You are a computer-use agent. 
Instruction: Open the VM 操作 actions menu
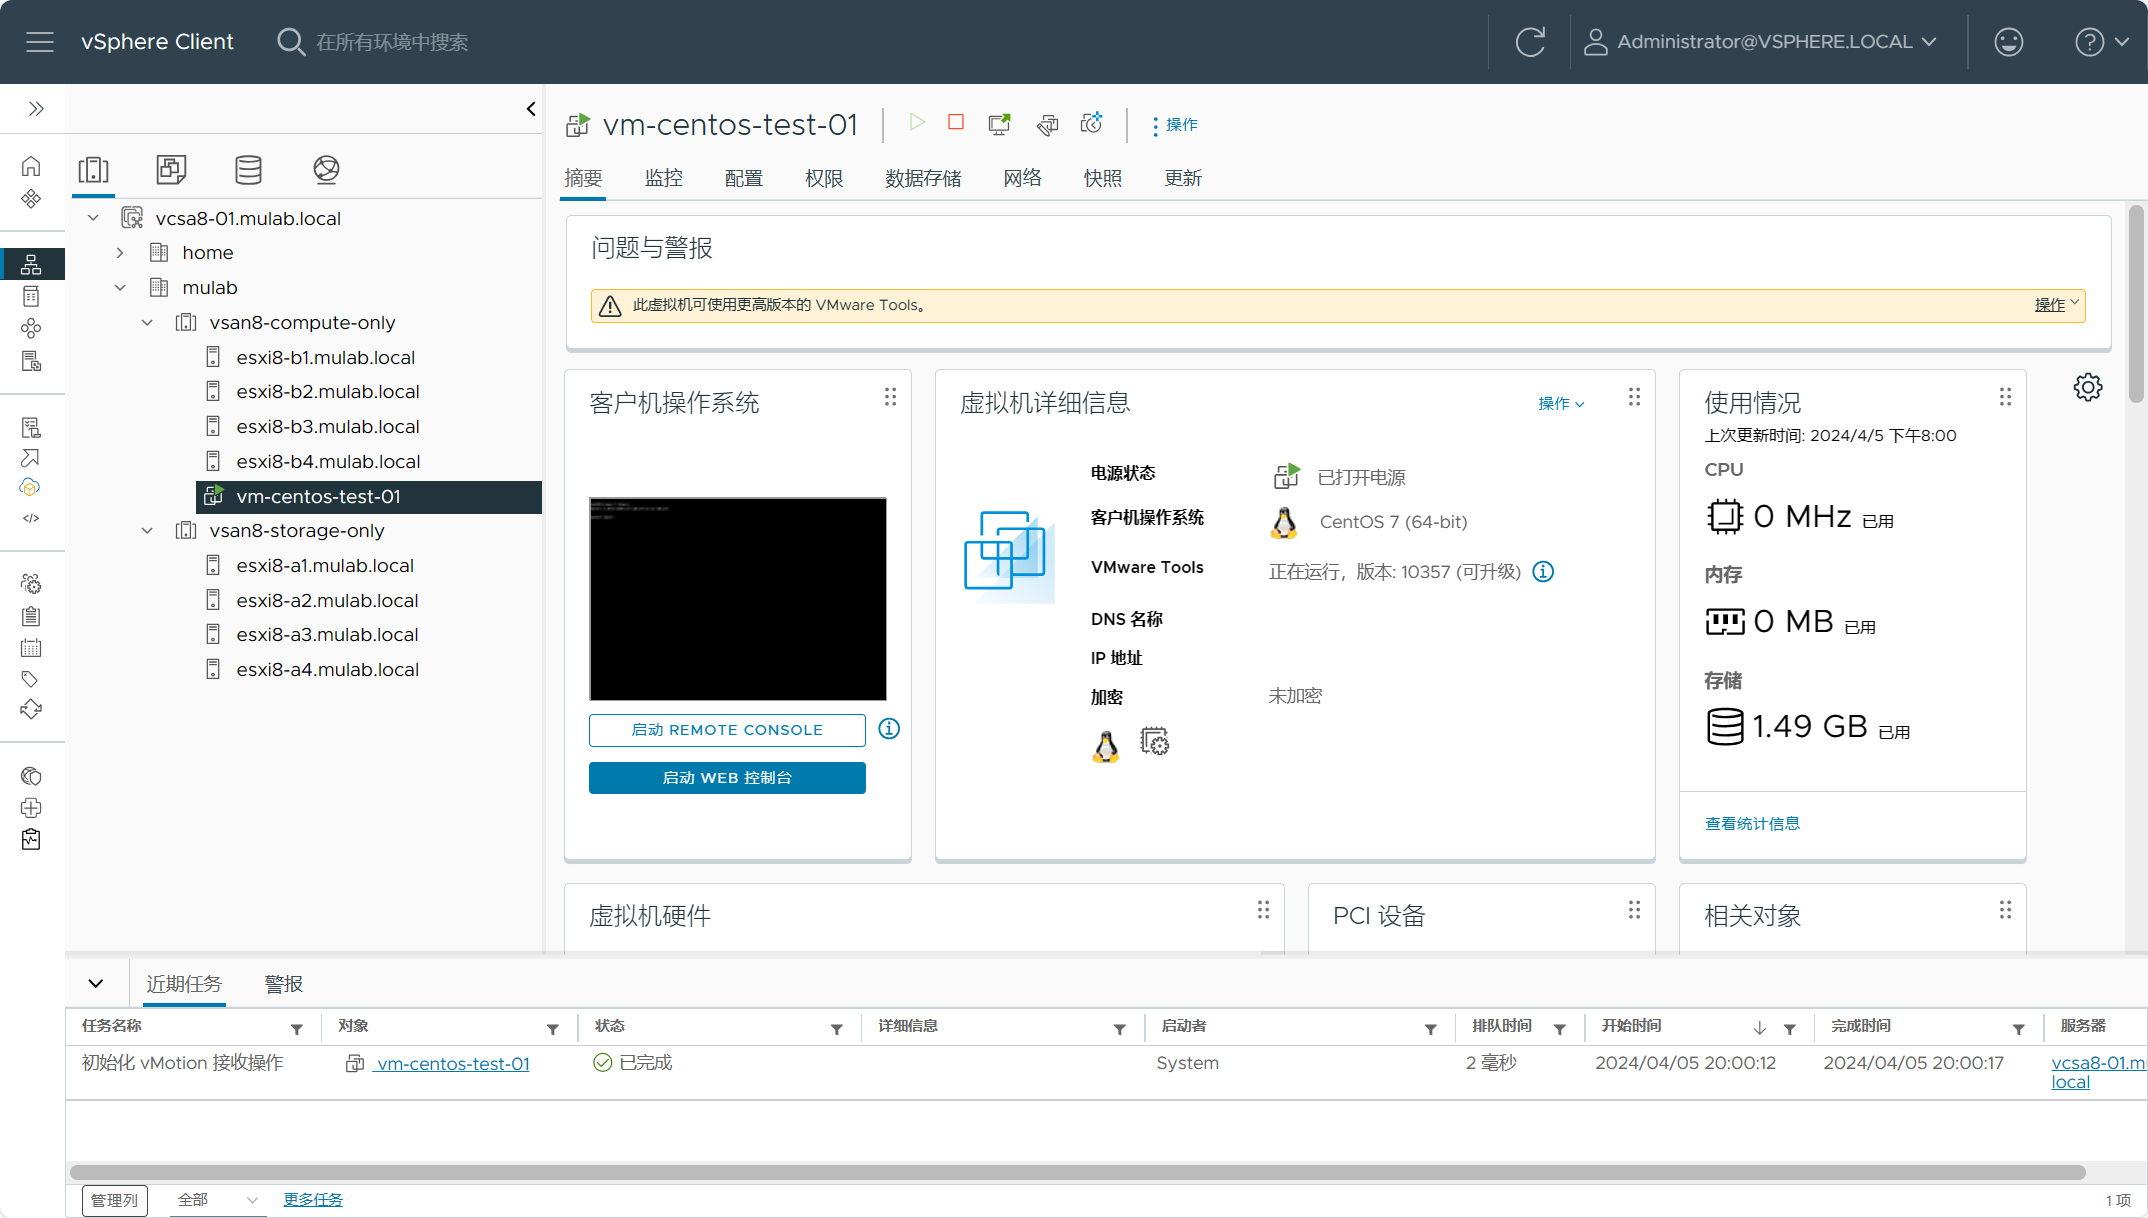click(x=1174, y=125)
